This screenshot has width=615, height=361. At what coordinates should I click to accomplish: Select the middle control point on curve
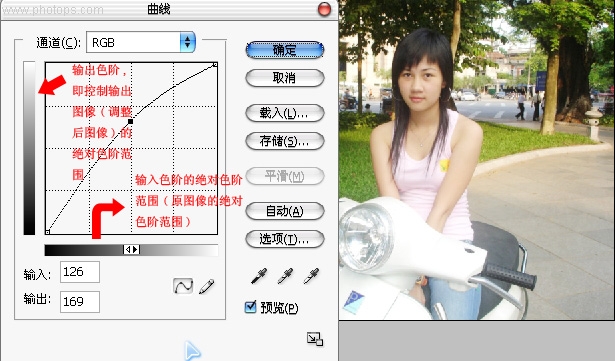click(131, 121)
